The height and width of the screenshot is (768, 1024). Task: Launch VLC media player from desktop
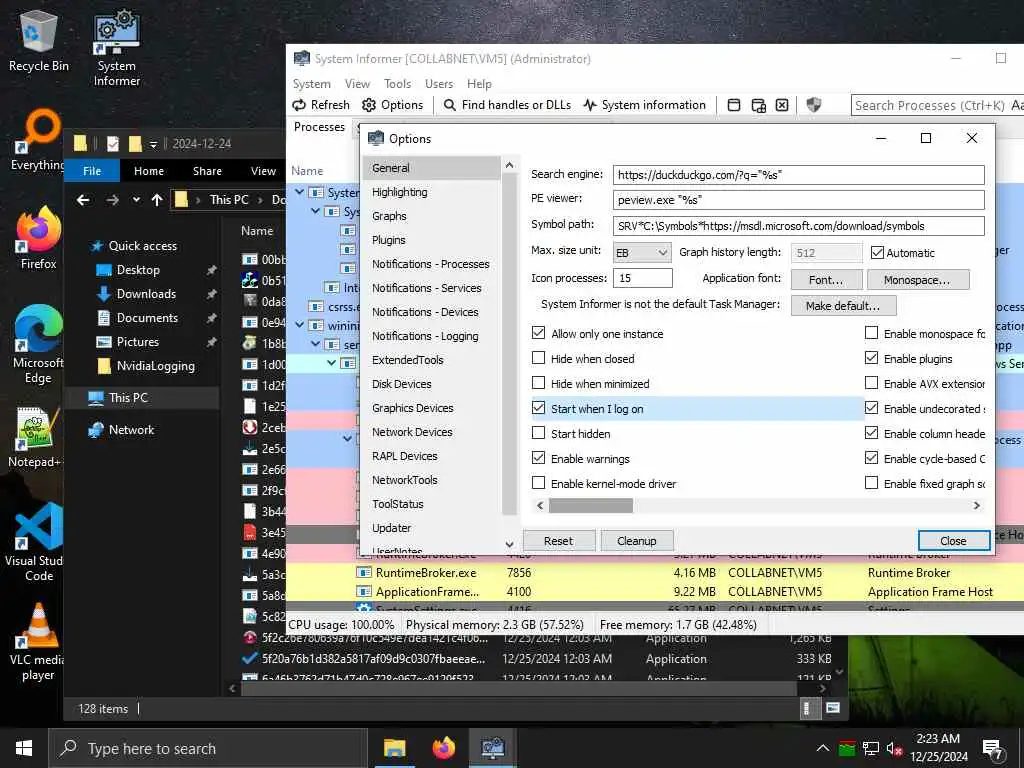point(38,641)
